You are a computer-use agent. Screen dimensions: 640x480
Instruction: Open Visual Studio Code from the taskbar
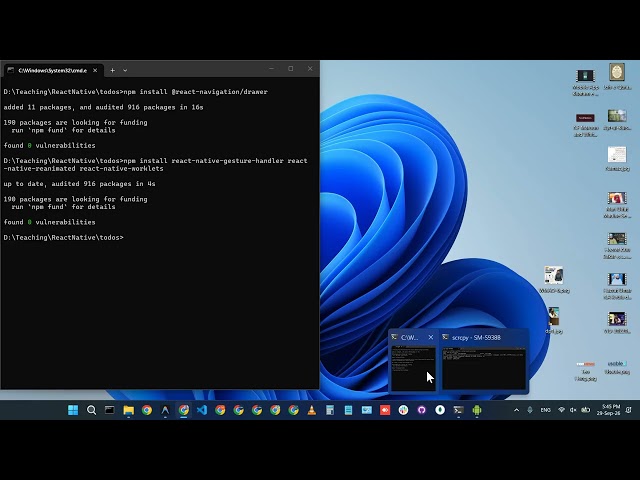pos(202,410)
